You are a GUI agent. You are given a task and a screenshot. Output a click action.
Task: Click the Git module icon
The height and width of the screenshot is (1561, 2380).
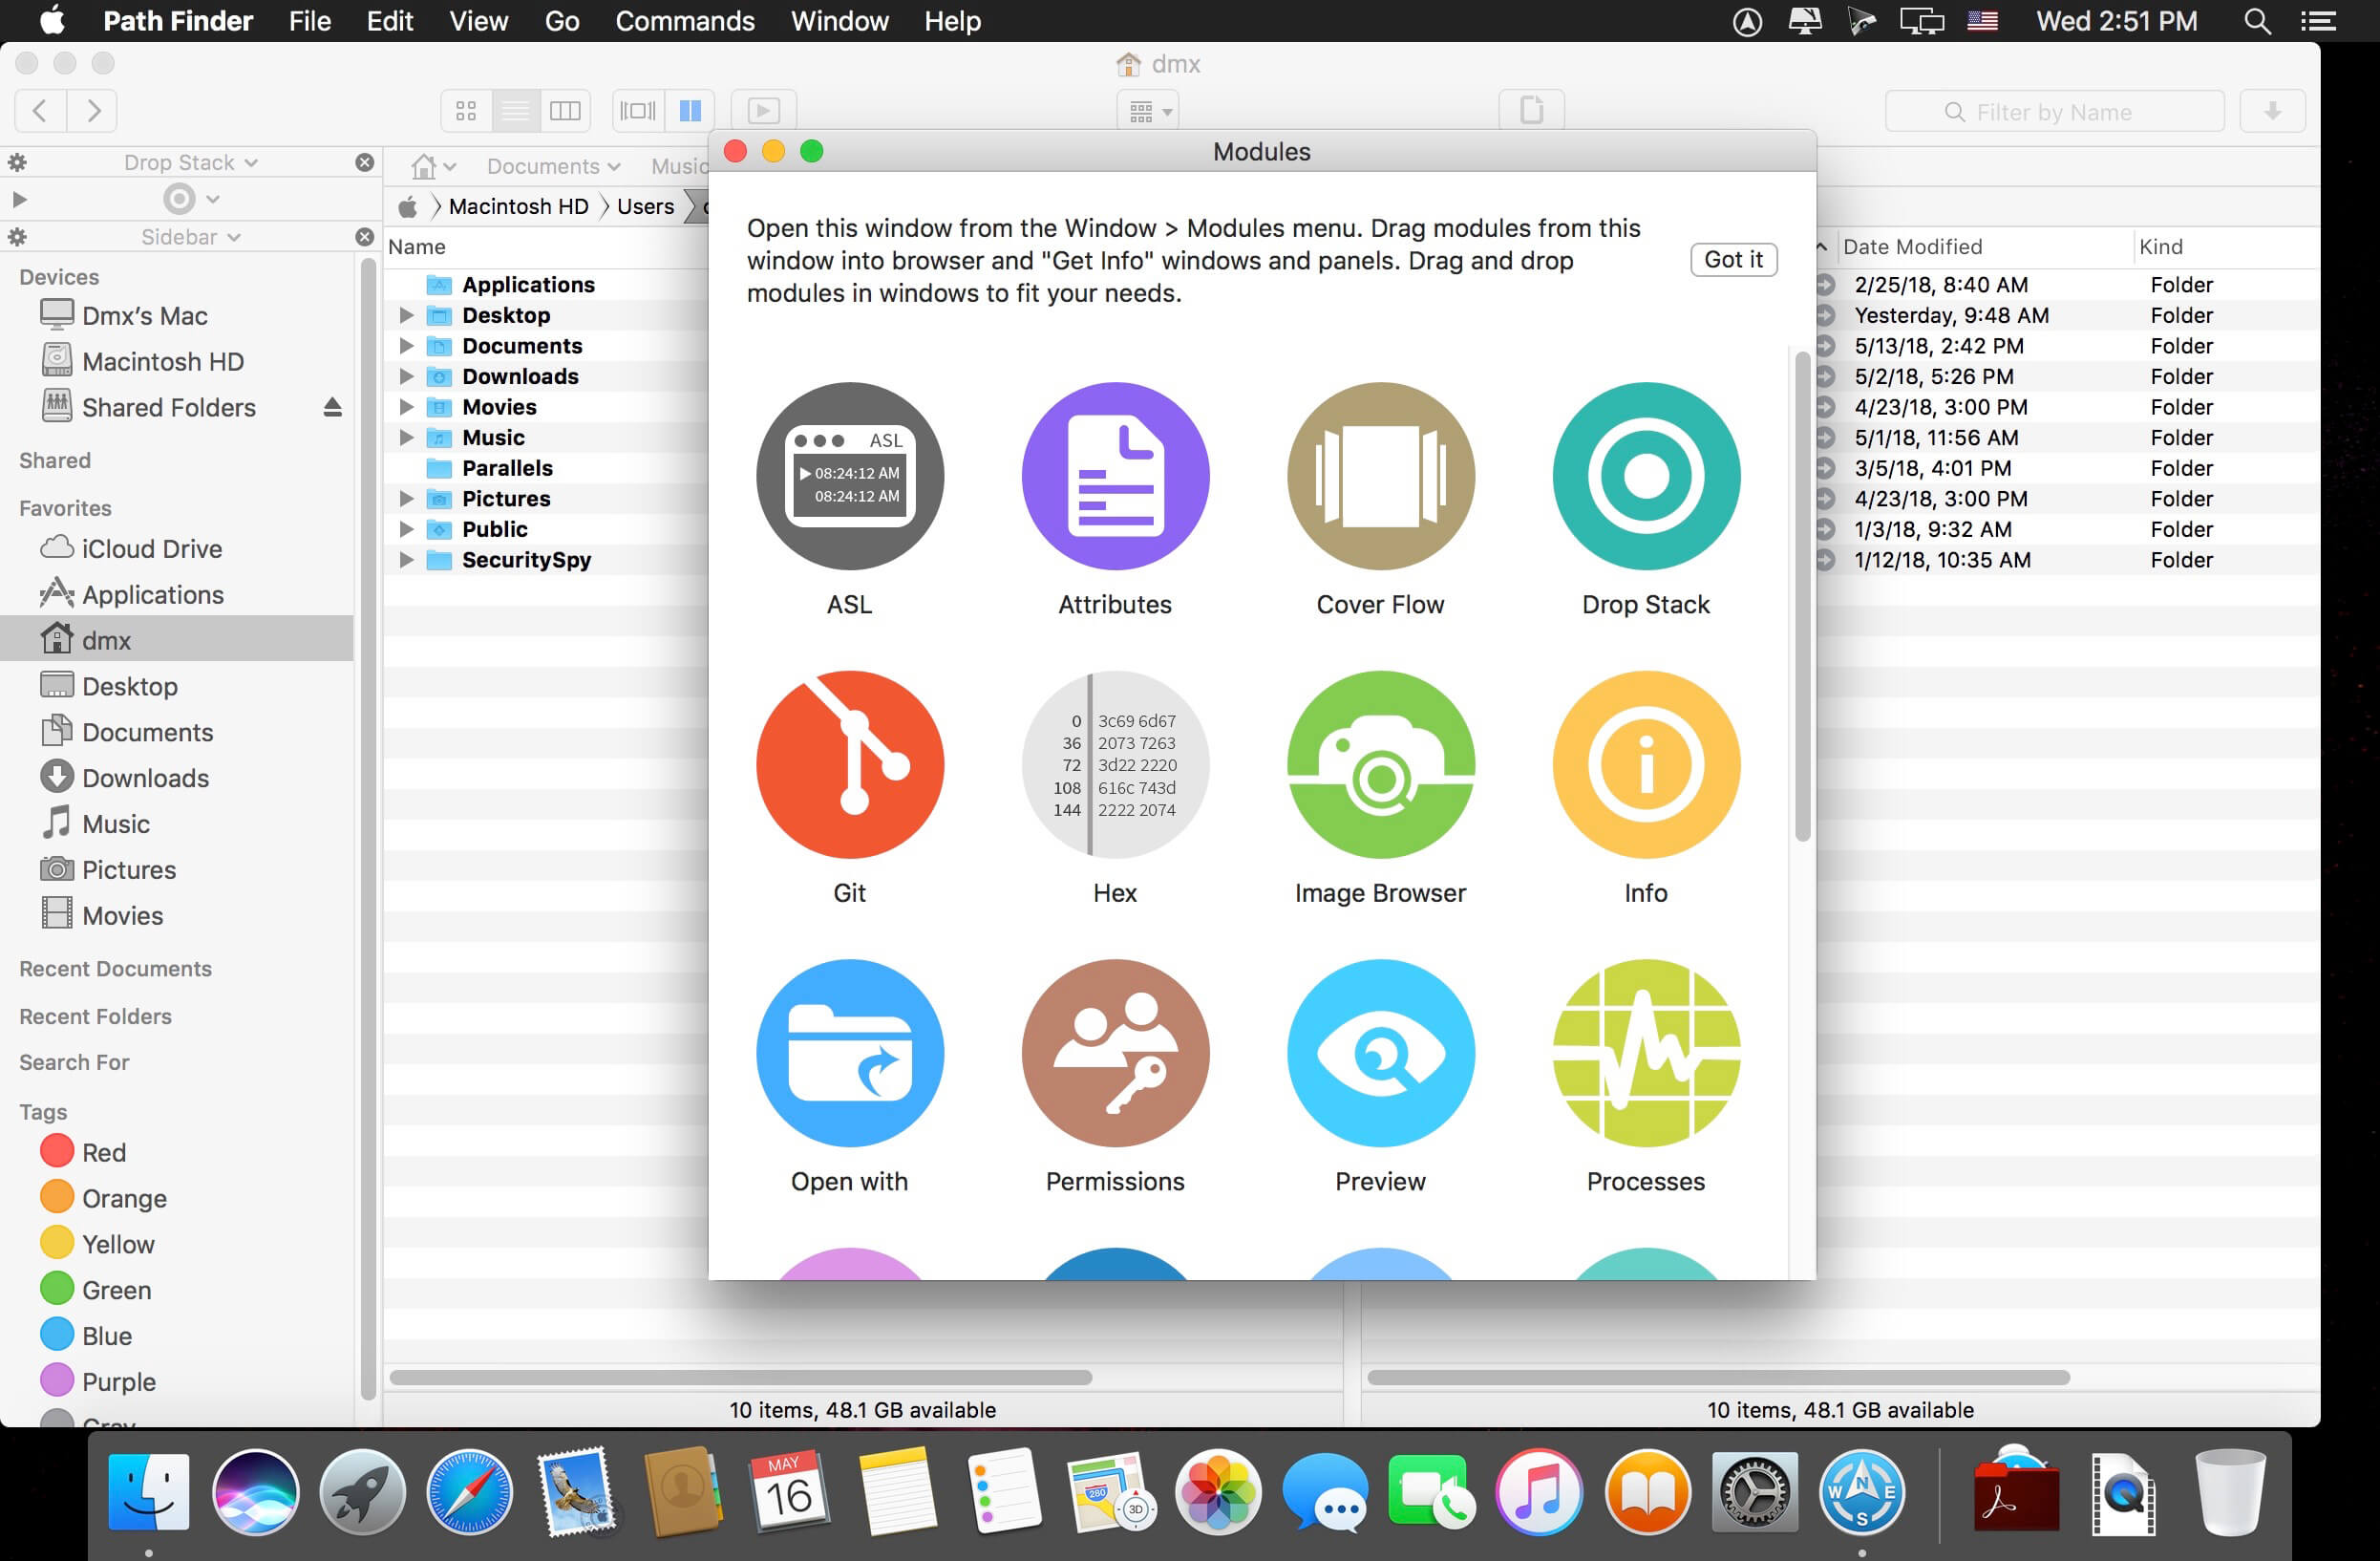(x=849, y=764)
